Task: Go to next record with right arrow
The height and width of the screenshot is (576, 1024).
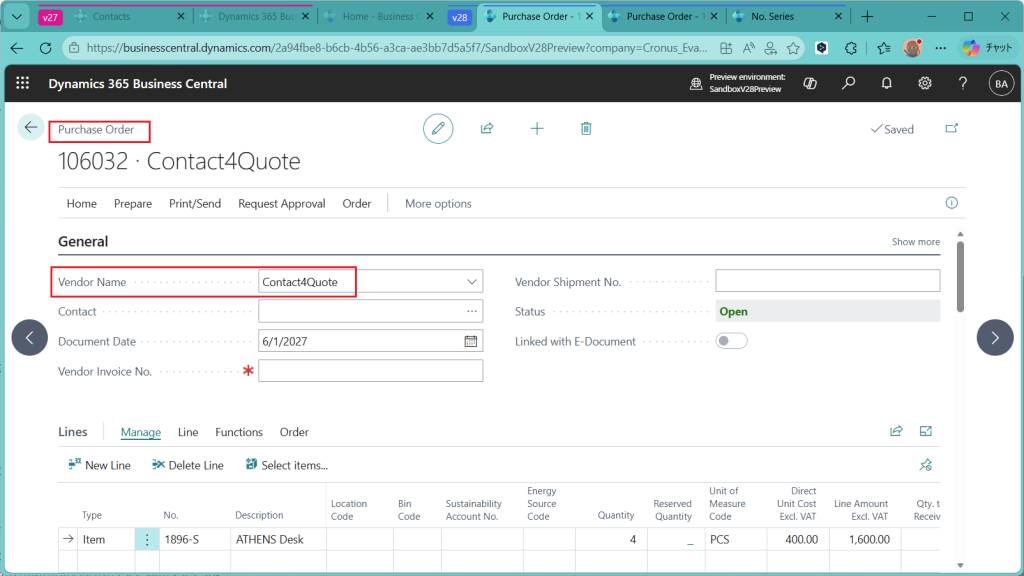Action: [994, 338]
